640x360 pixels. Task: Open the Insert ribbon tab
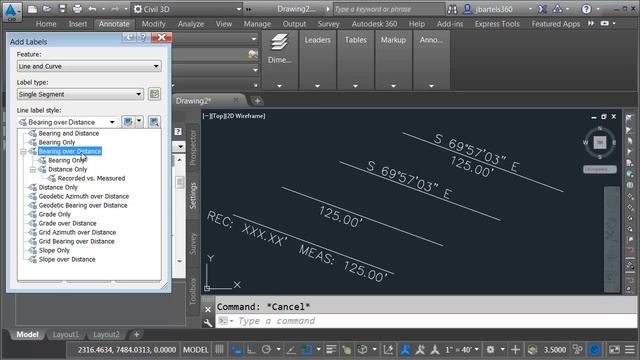[78, 24]
